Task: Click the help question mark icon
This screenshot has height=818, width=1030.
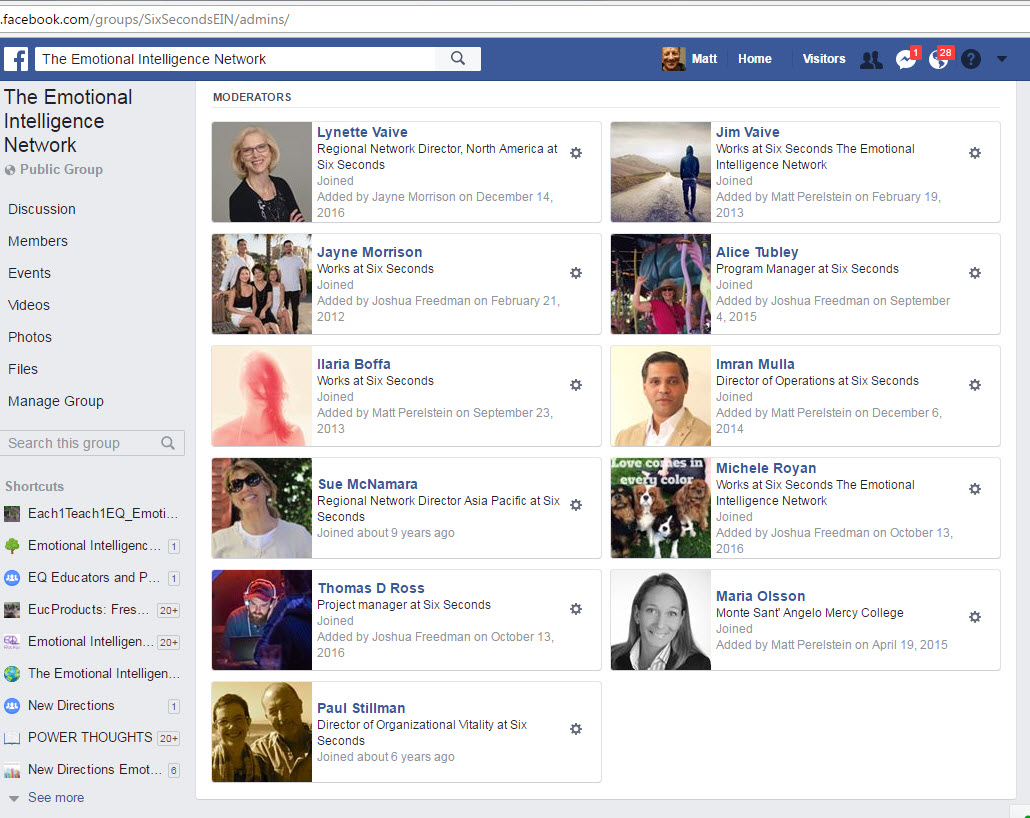Action: point(971,60)
